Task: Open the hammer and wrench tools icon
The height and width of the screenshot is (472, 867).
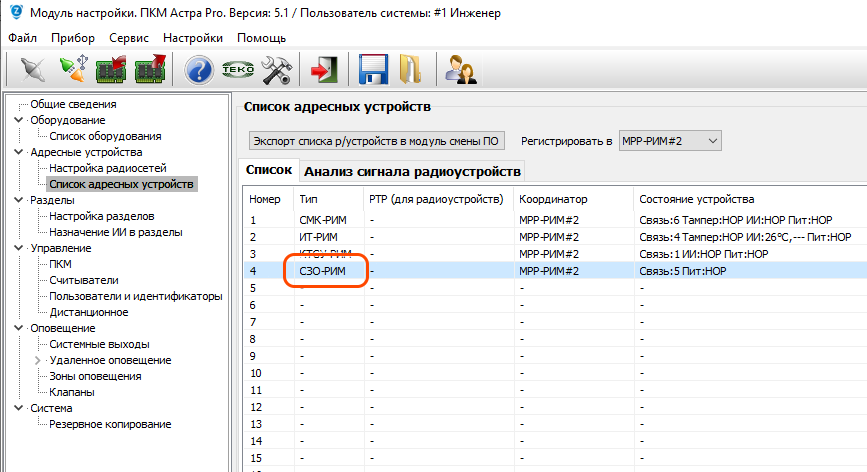Action: tap(275, 69)
